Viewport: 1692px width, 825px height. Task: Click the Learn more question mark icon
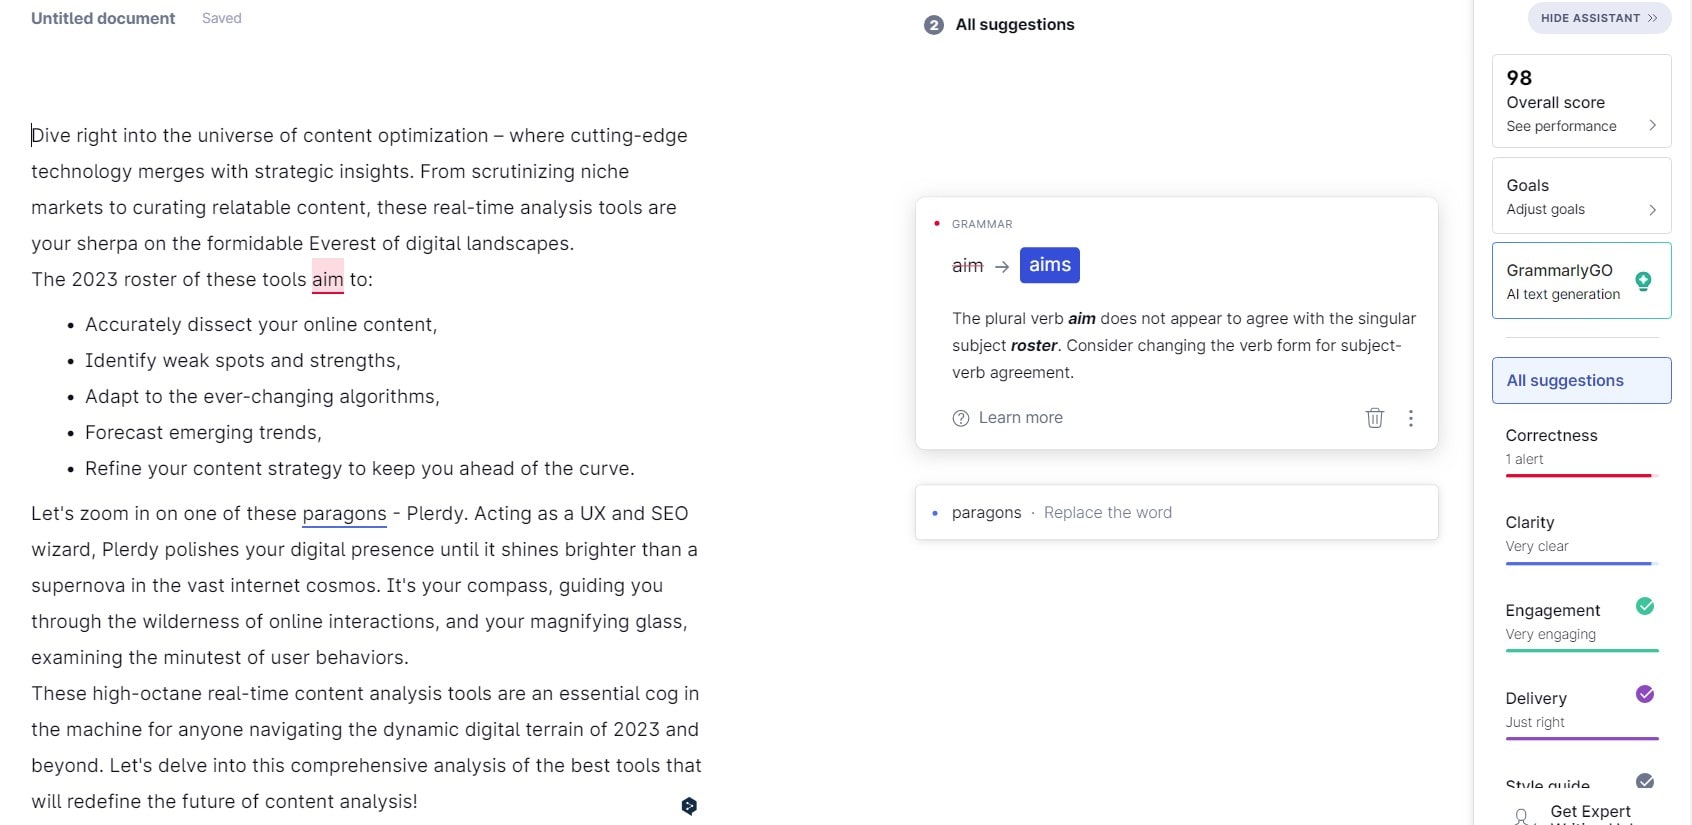click(961, 418)
